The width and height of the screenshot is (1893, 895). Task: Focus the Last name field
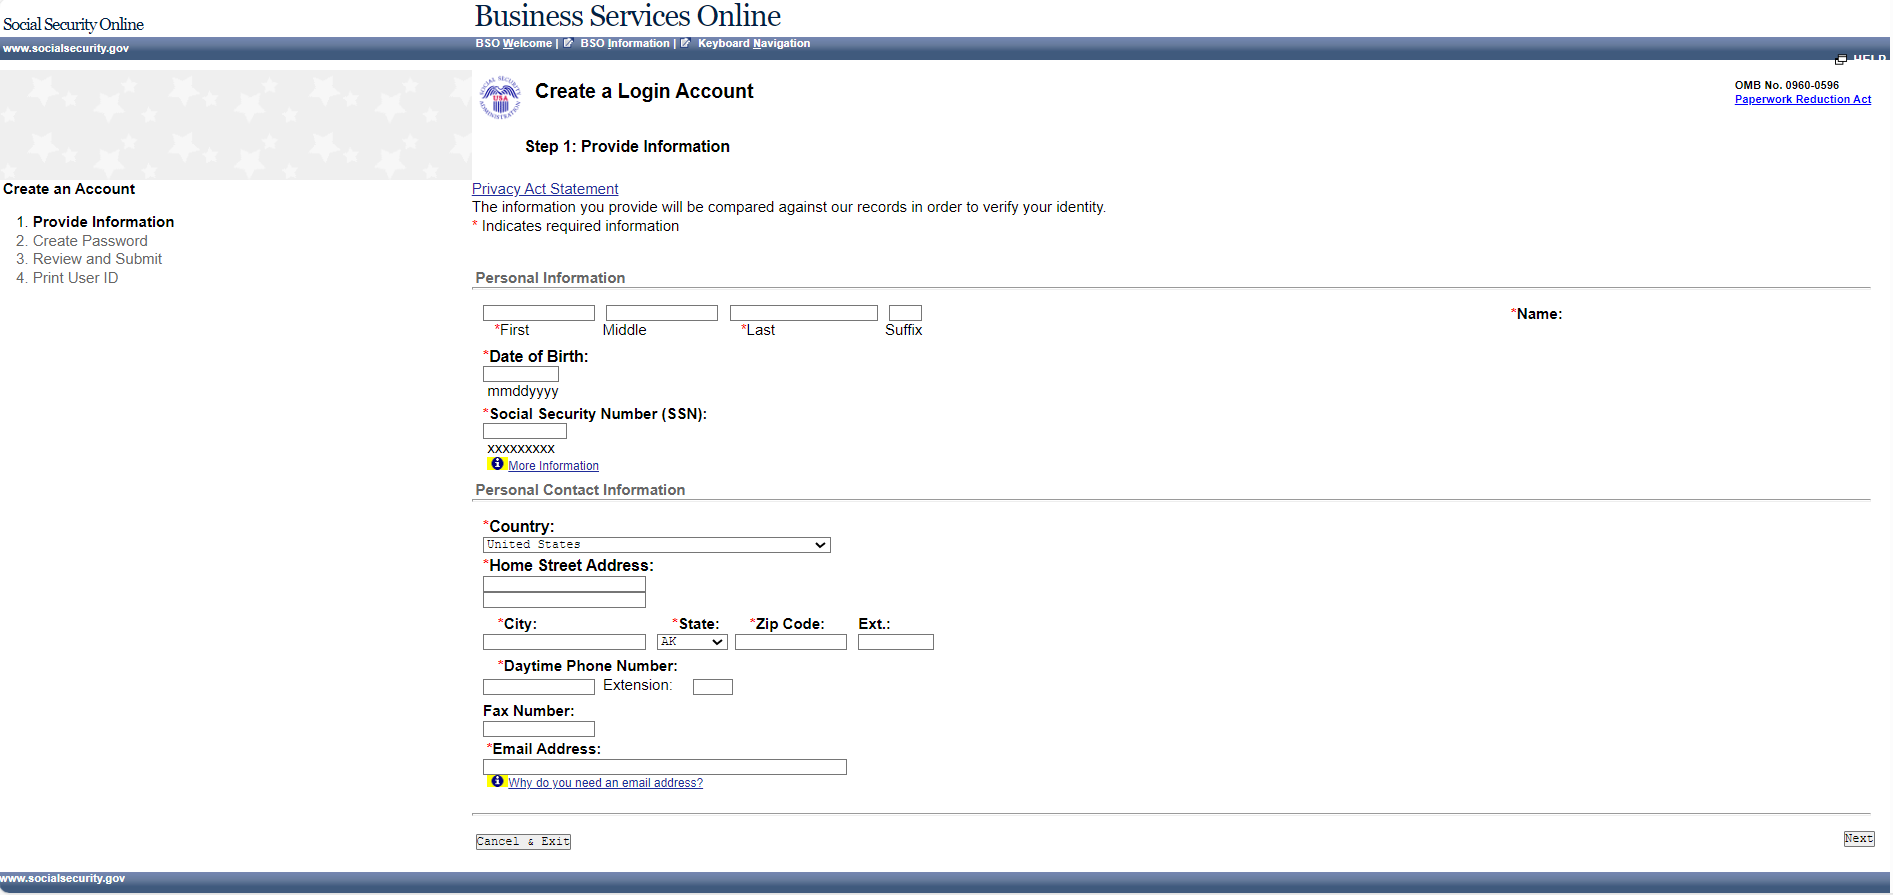coord(804,313)
